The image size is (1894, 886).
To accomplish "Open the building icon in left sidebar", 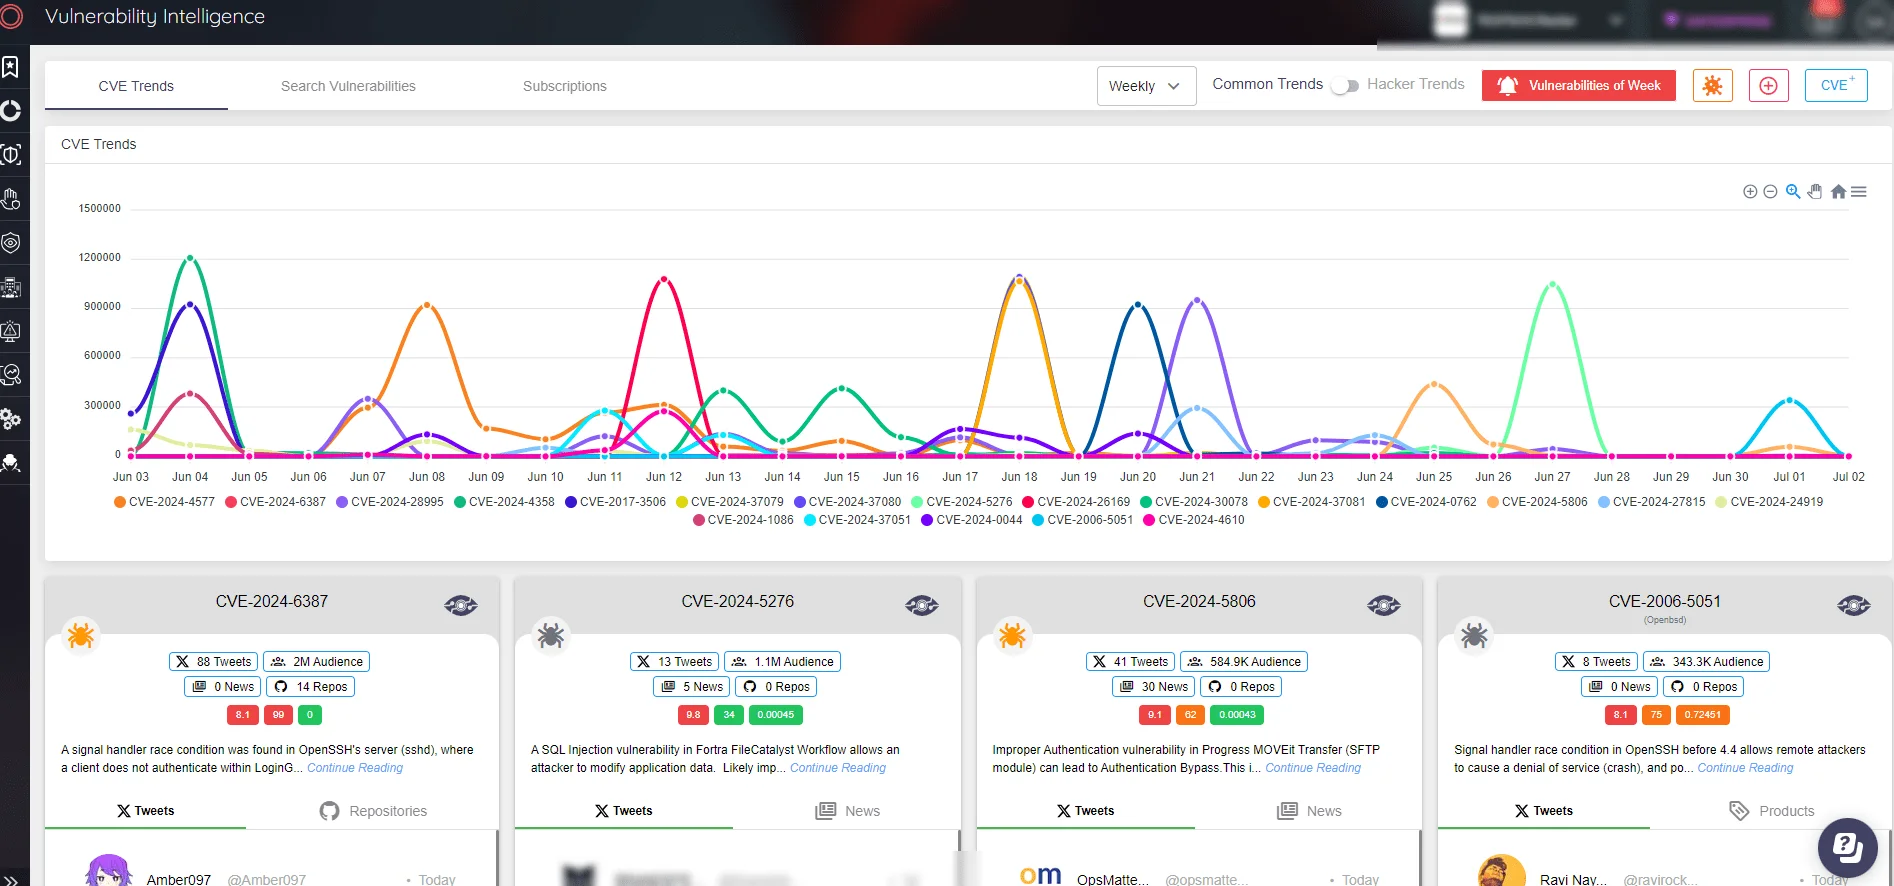I will coord(10,288).
